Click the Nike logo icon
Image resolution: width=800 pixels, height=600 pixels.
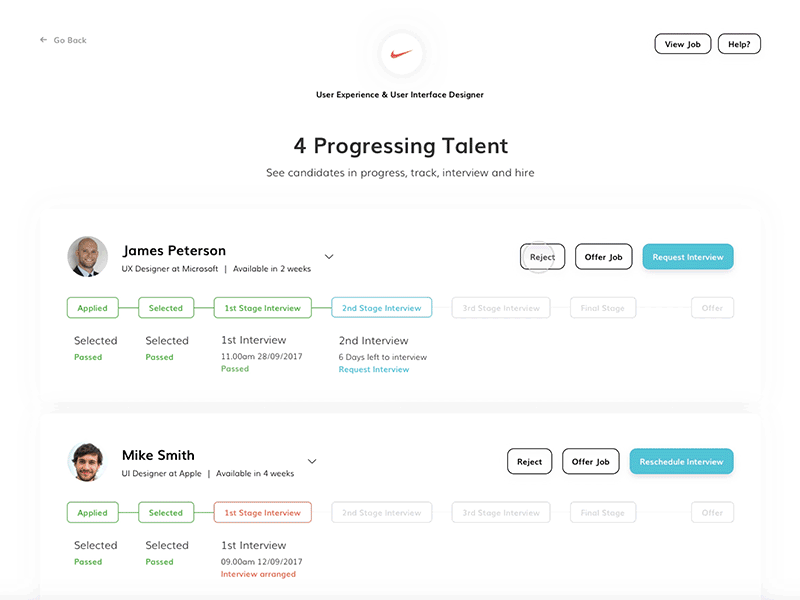[401, 53]
